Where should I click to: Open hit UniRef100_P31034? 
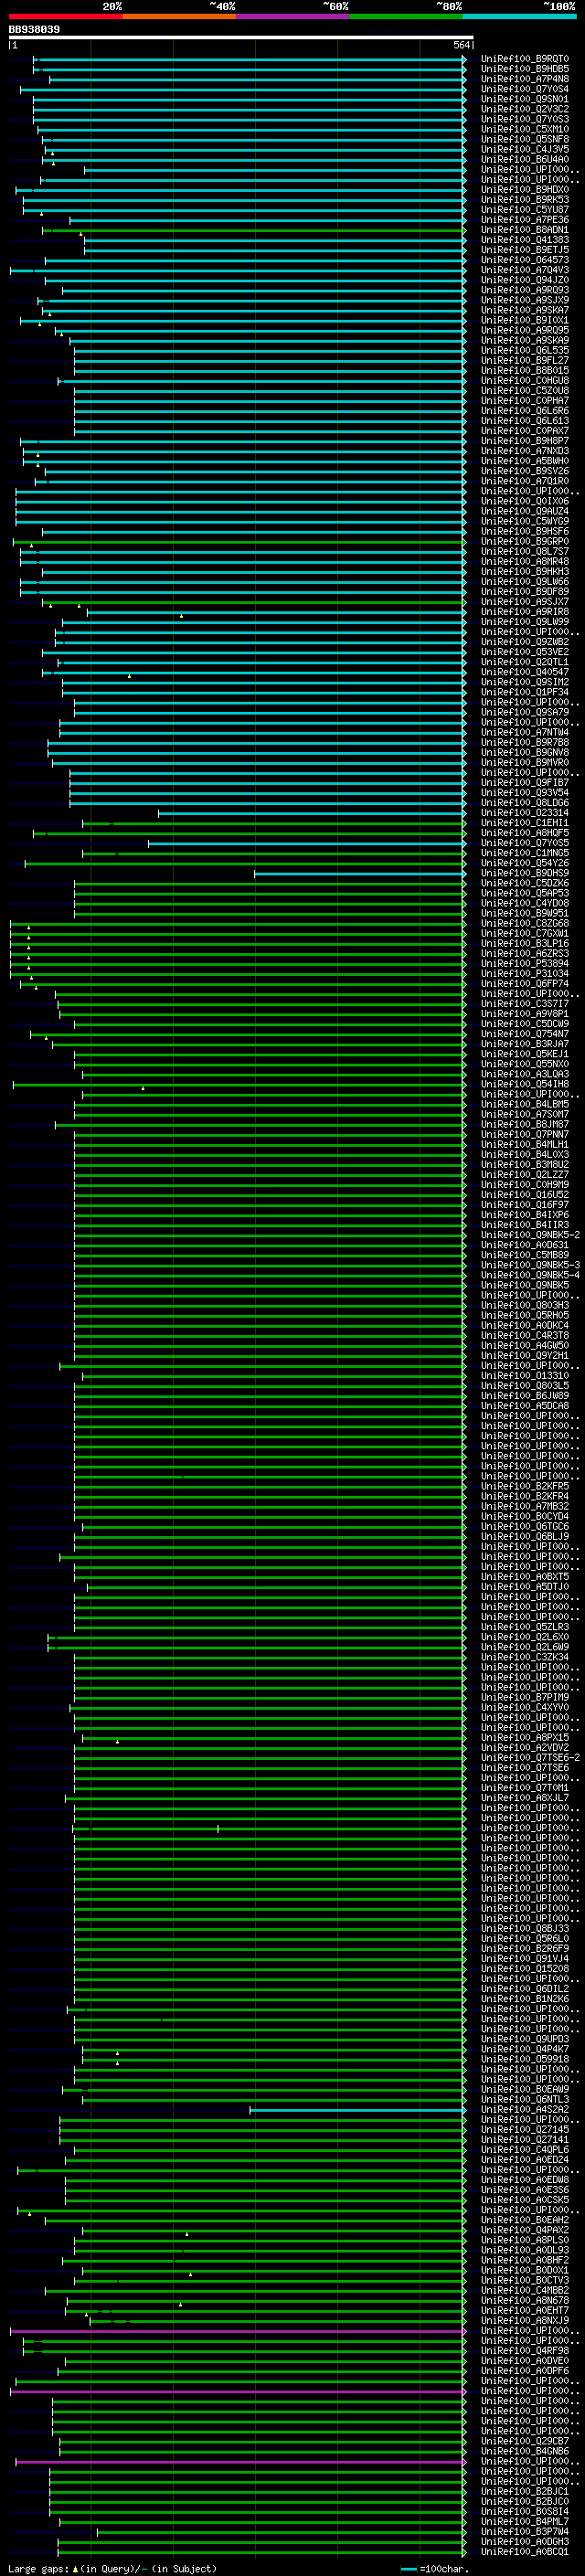(525, 973)
